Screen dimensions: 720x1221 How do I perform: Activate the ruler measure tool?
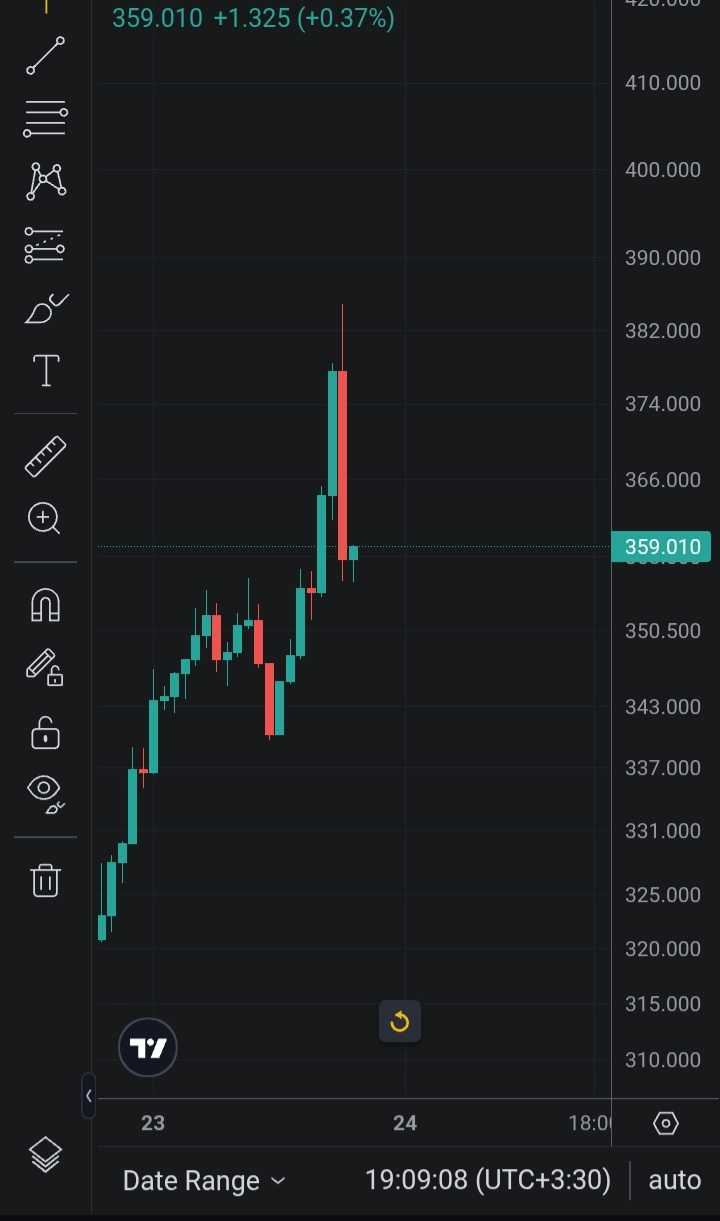[x=45, y=456]
